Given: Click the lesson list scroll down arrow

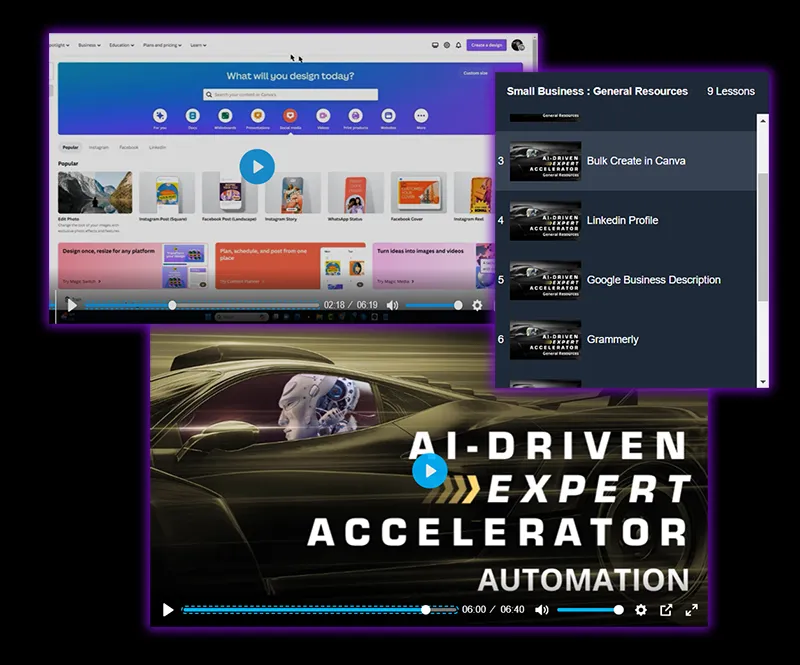Looking at the screenshot, I should tap(763, 382).
